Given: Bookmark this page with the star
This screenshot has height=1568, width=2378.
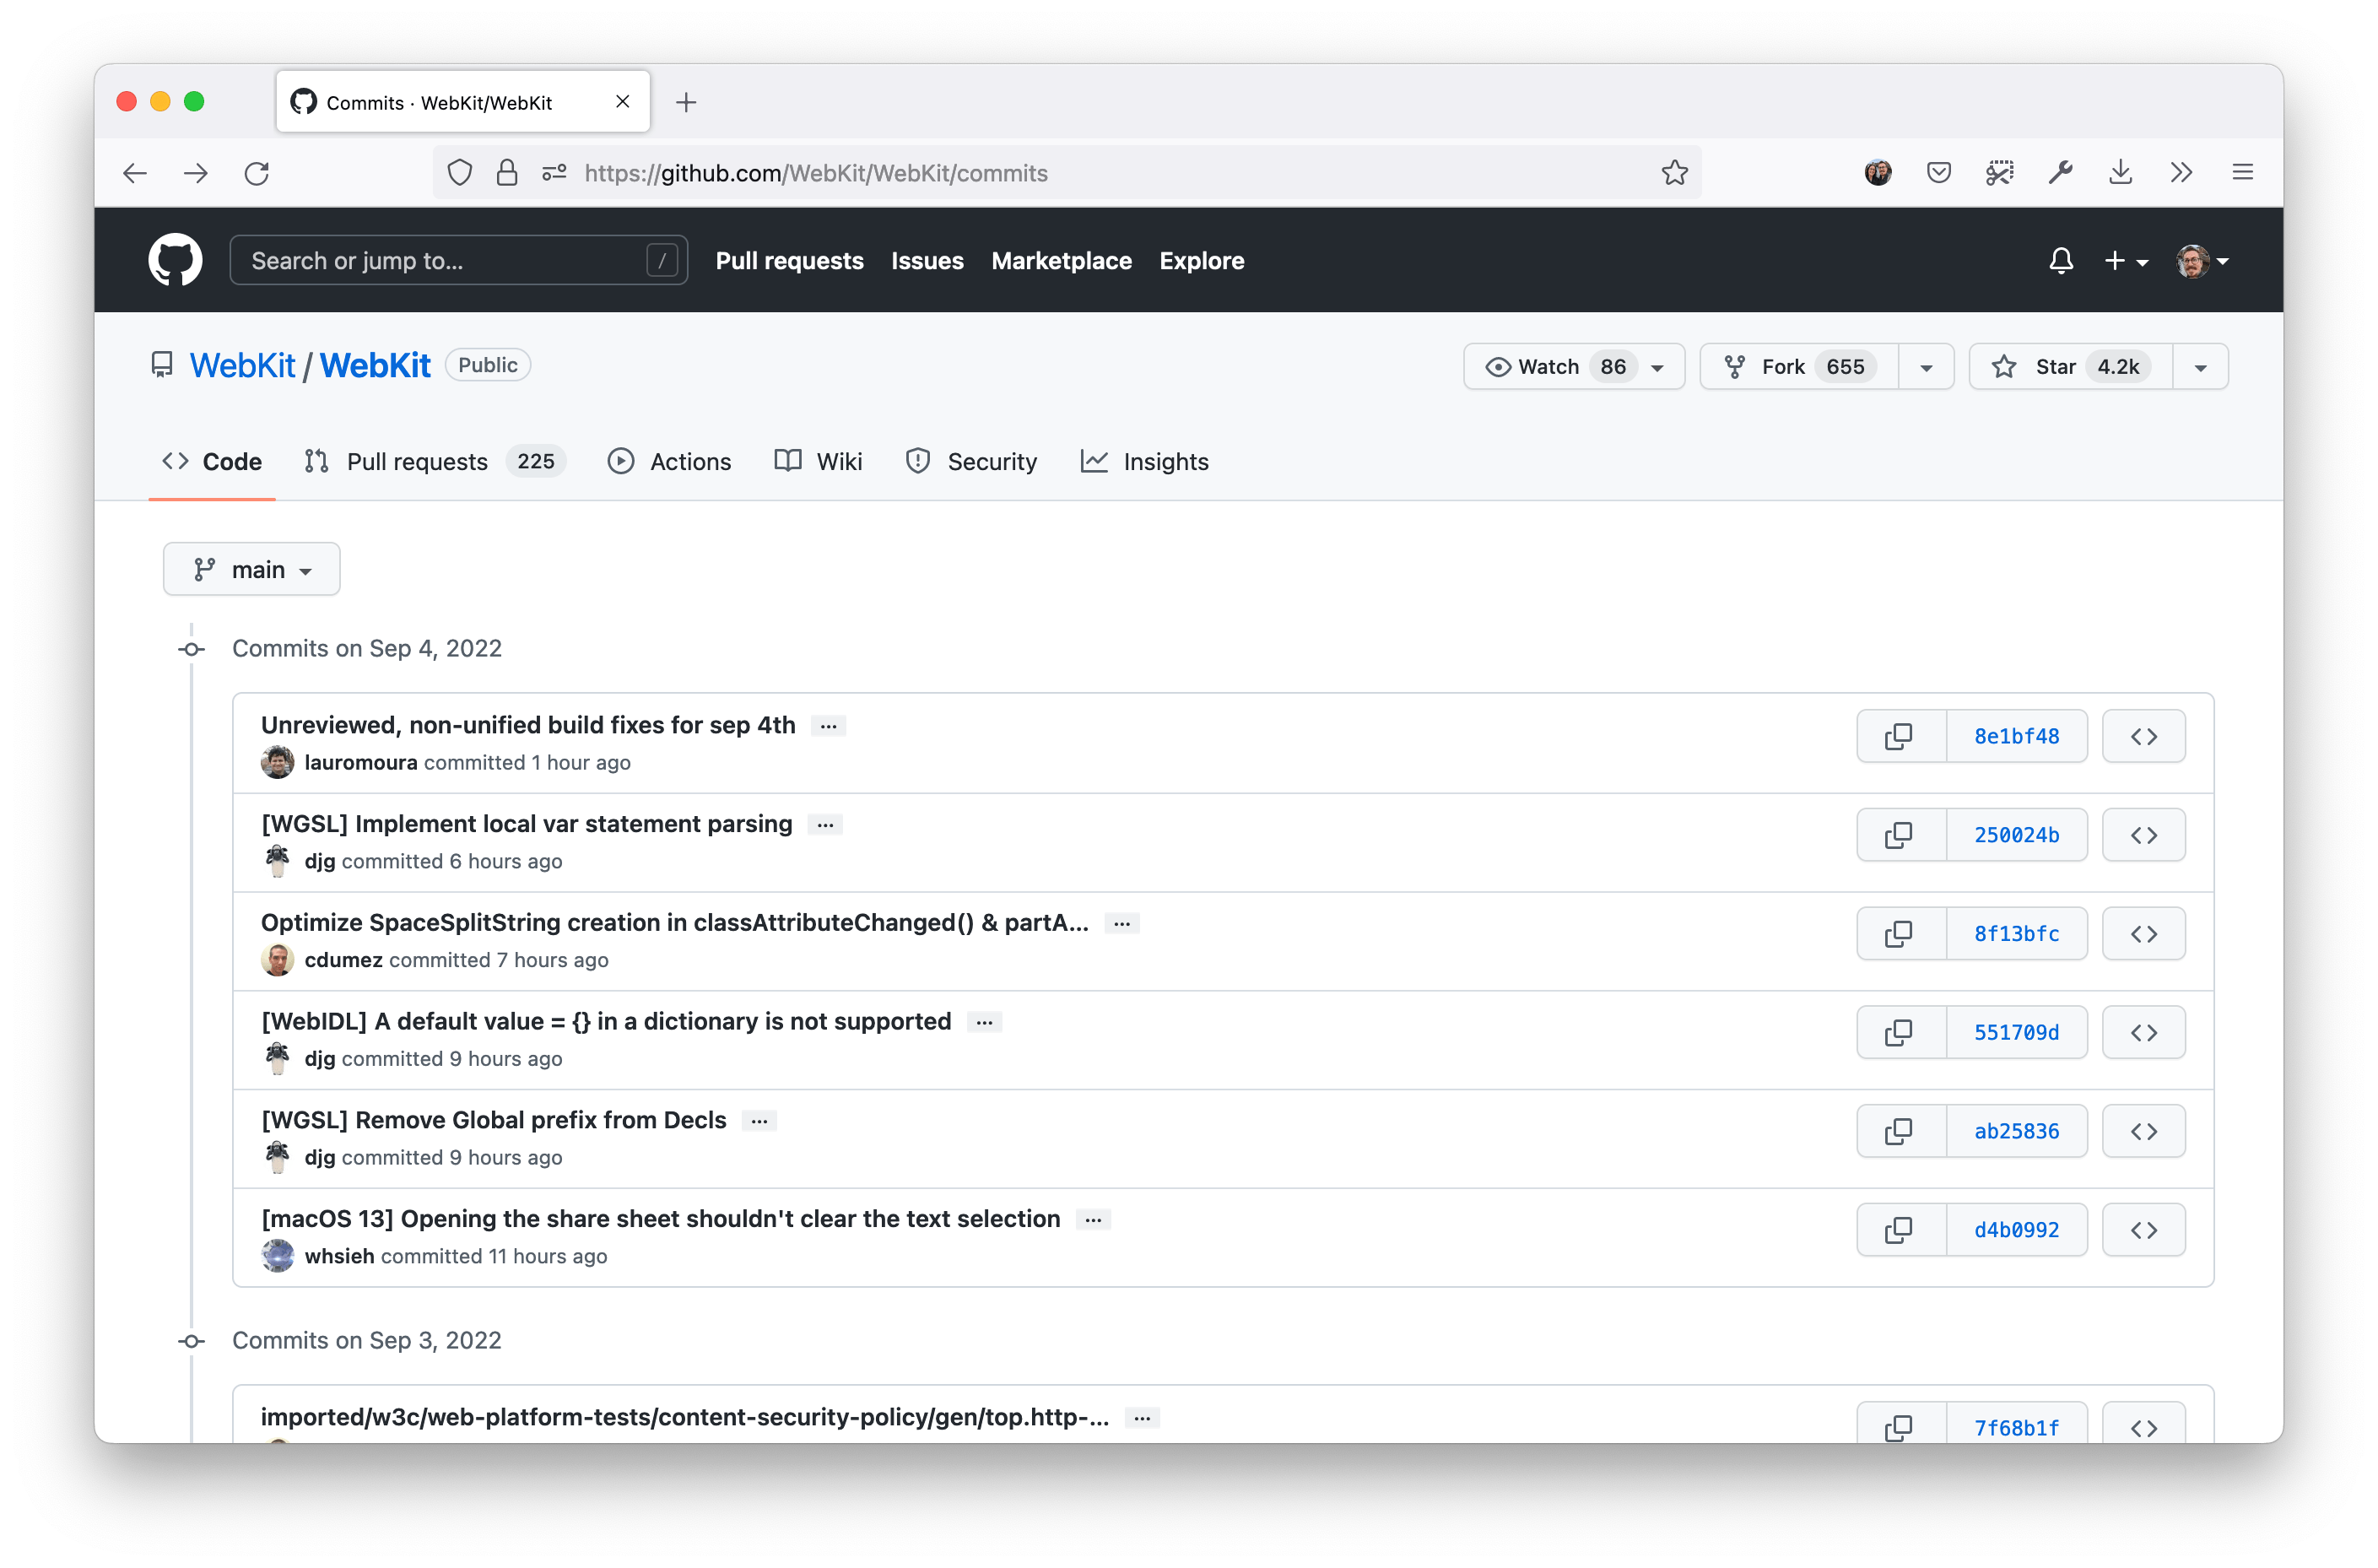Looking at the screenshot, I should click(1675, 172).
